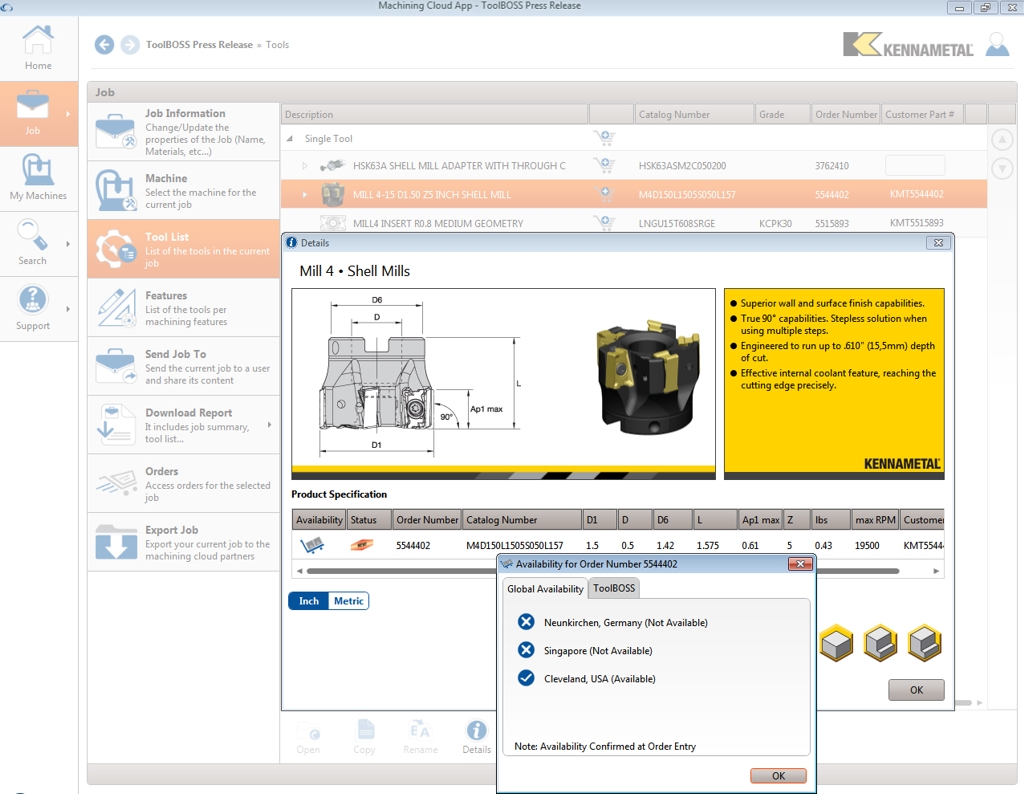The width and height of the screenshot is (1024, 794).
Task: Open the Machine selection item
Action: (184, 190)
